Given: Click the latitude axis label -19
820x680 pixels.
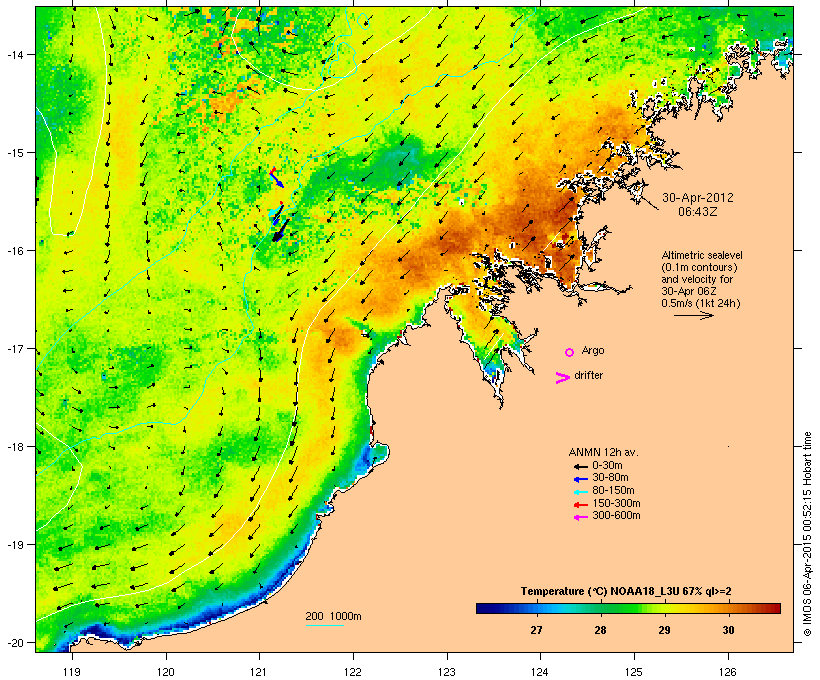Looking at the screenshot, I should tap(14, 545).
